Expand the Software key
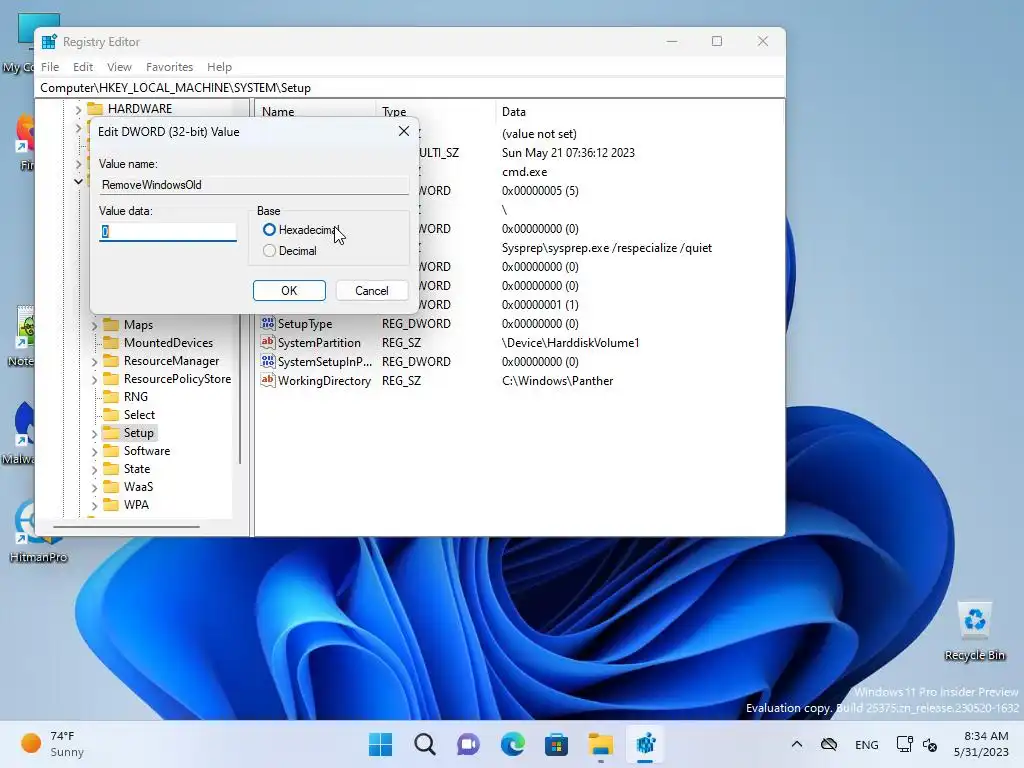Viewport: 1024px width, 768px height. 94,451
